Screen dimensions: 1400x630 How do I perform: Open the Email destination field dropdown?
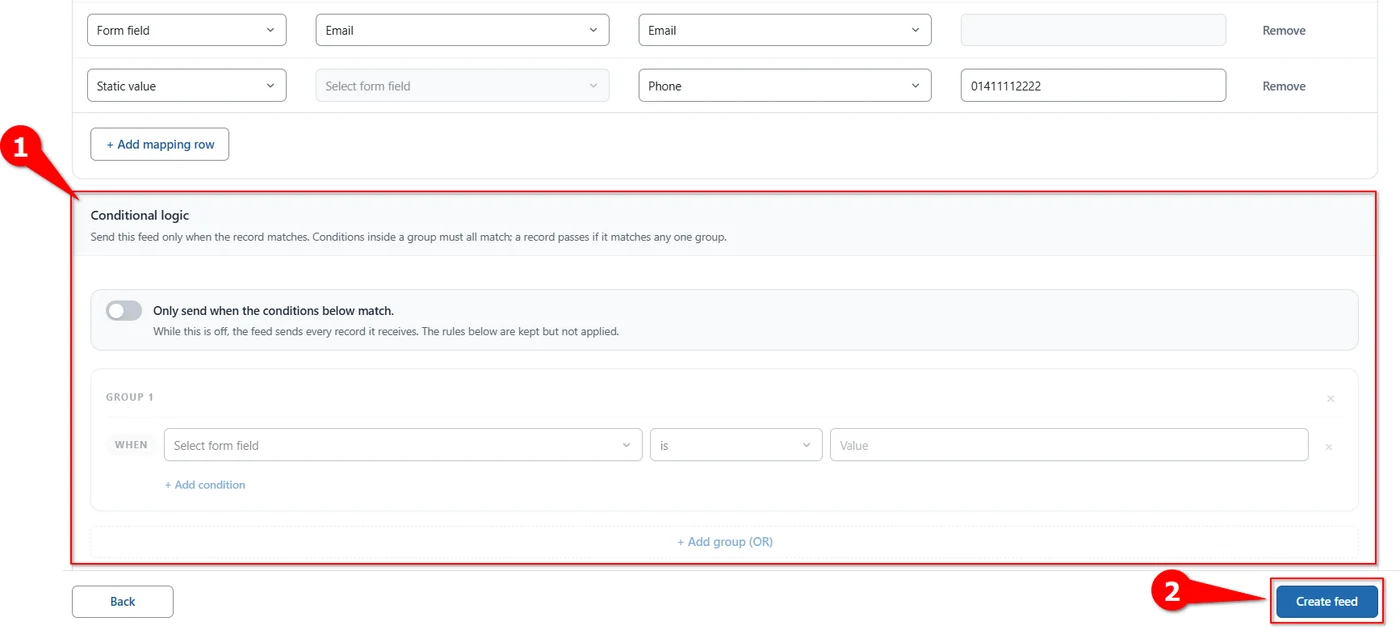pyautogui.click(x=785, y=30)
